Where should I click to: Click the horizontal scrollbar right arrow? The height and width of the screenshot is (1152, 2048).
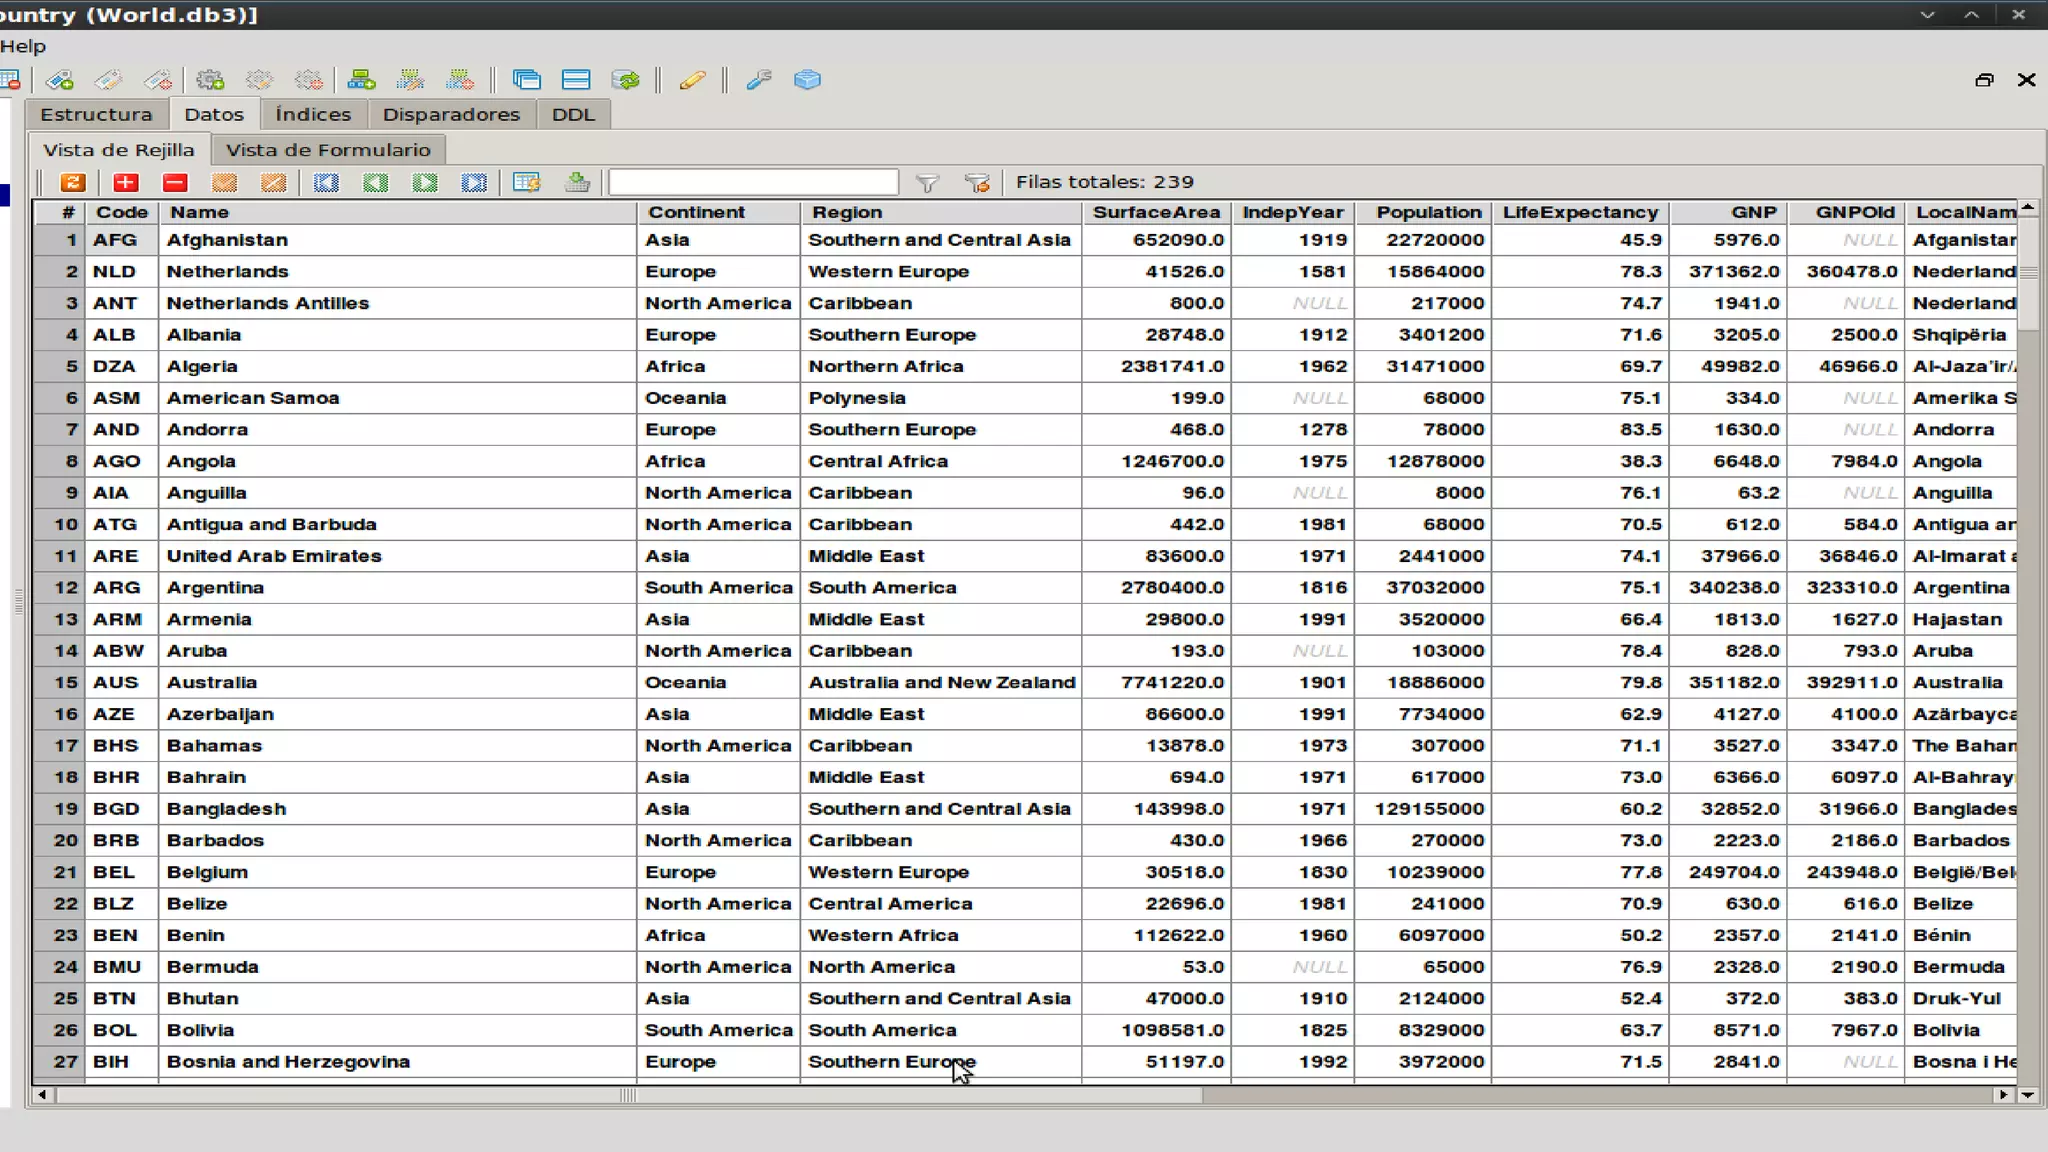2003,1095
